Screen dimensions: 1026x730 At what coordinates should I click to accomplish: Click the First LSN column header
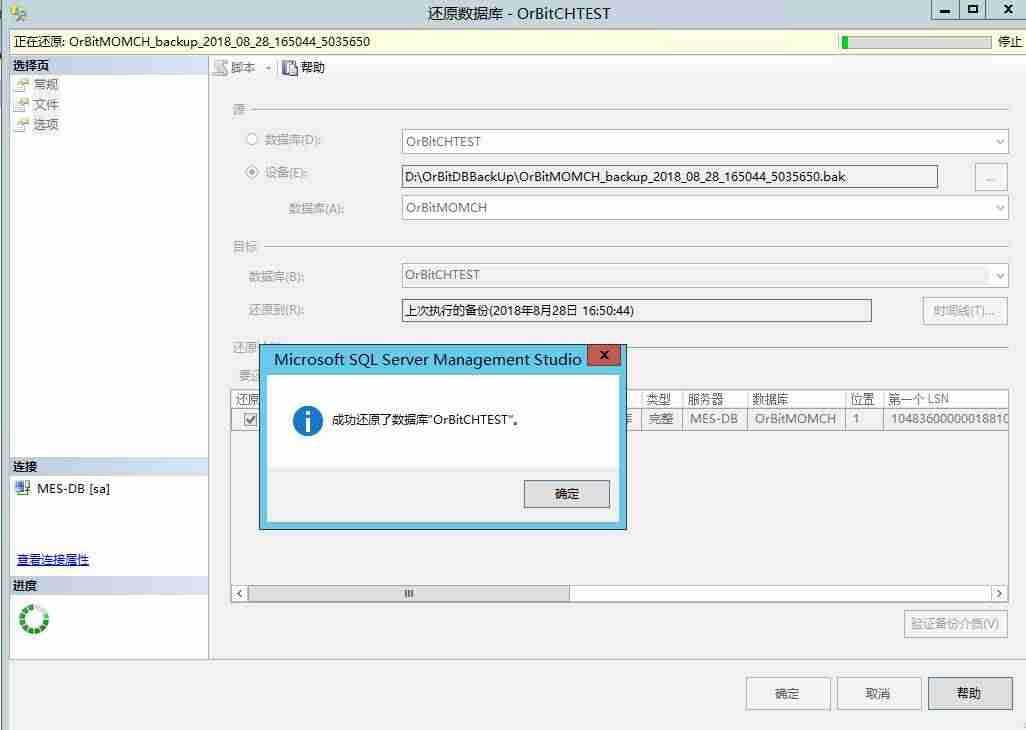[945, 398]
